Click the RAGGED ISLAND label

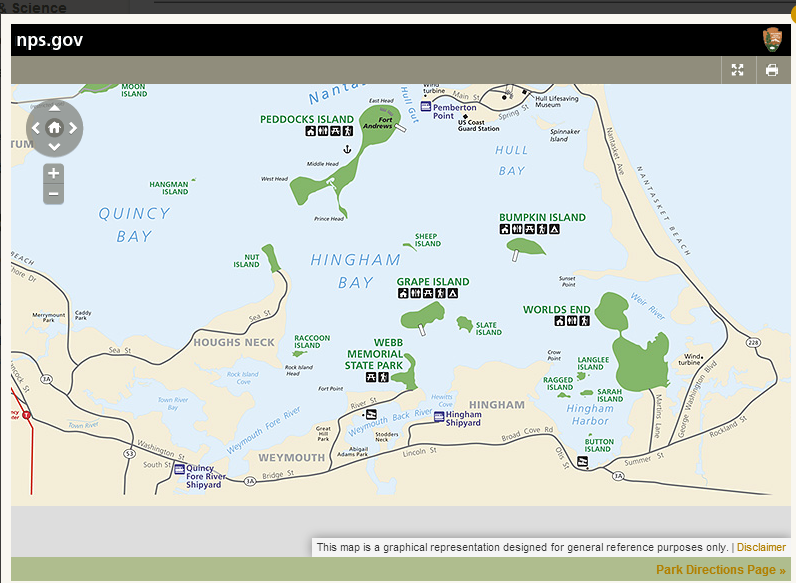click(558, 383)
